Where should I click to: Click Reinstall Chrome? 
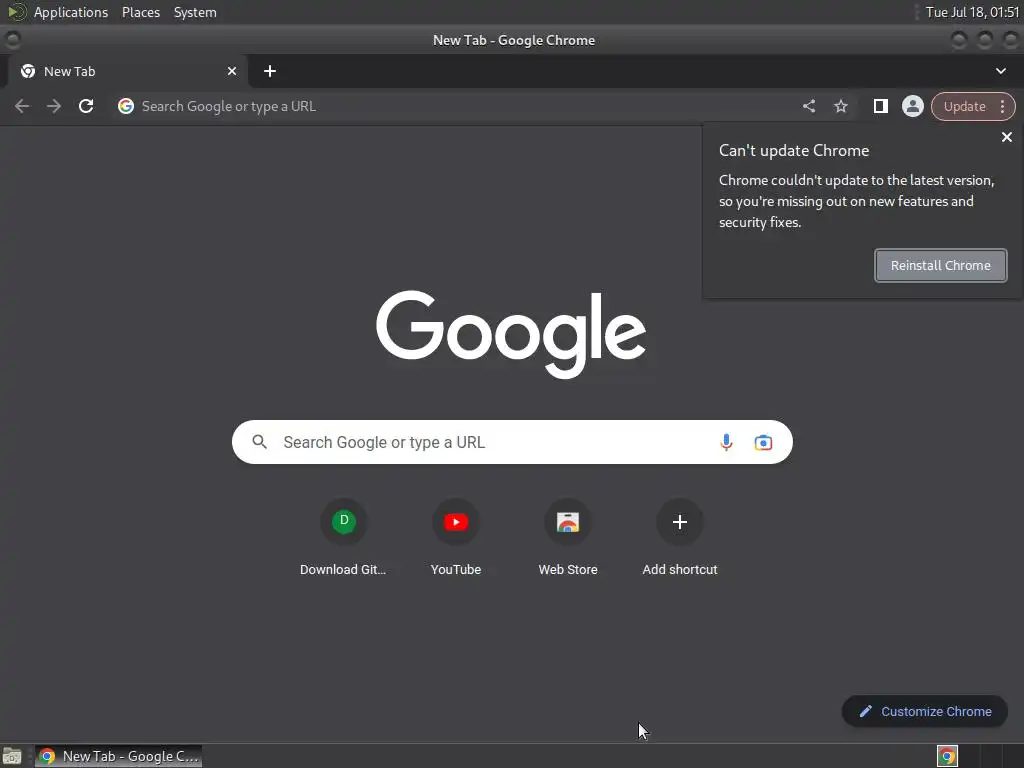pyautogui.click(x=940, y=265)
